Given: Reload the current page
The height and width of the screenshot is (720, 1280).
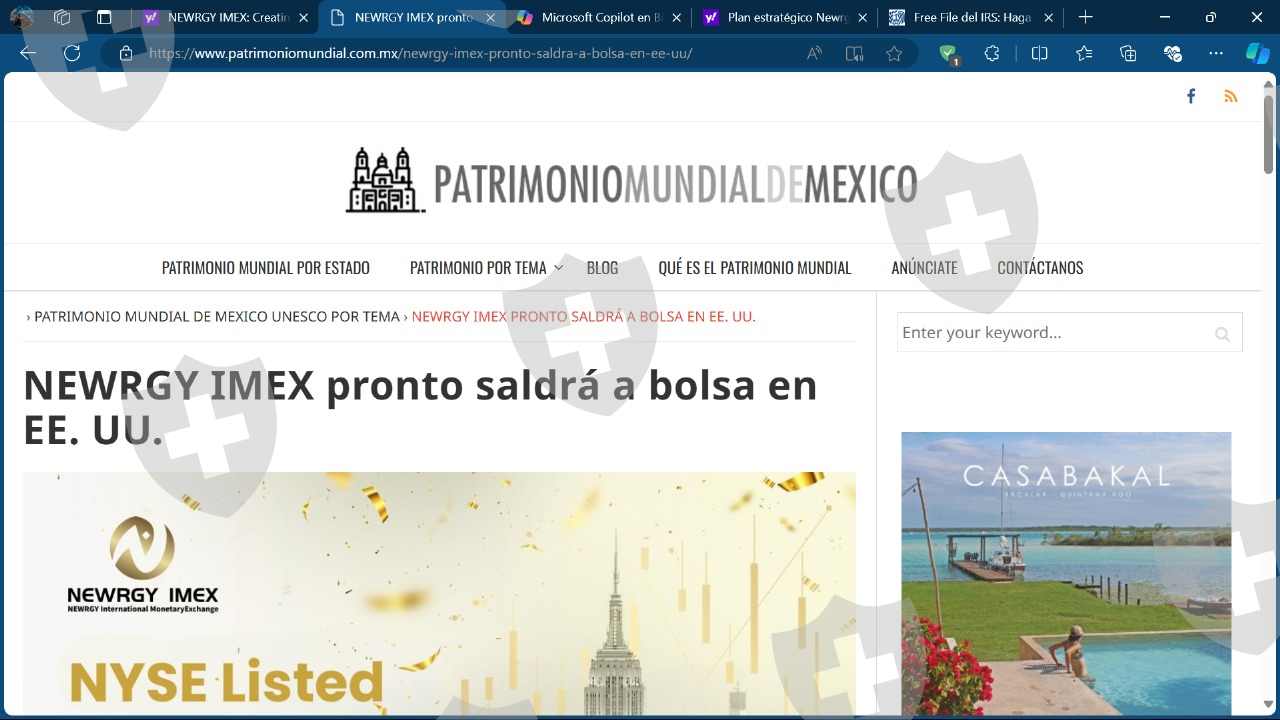Looking at the screenshot, I should [x=72, y=54].
